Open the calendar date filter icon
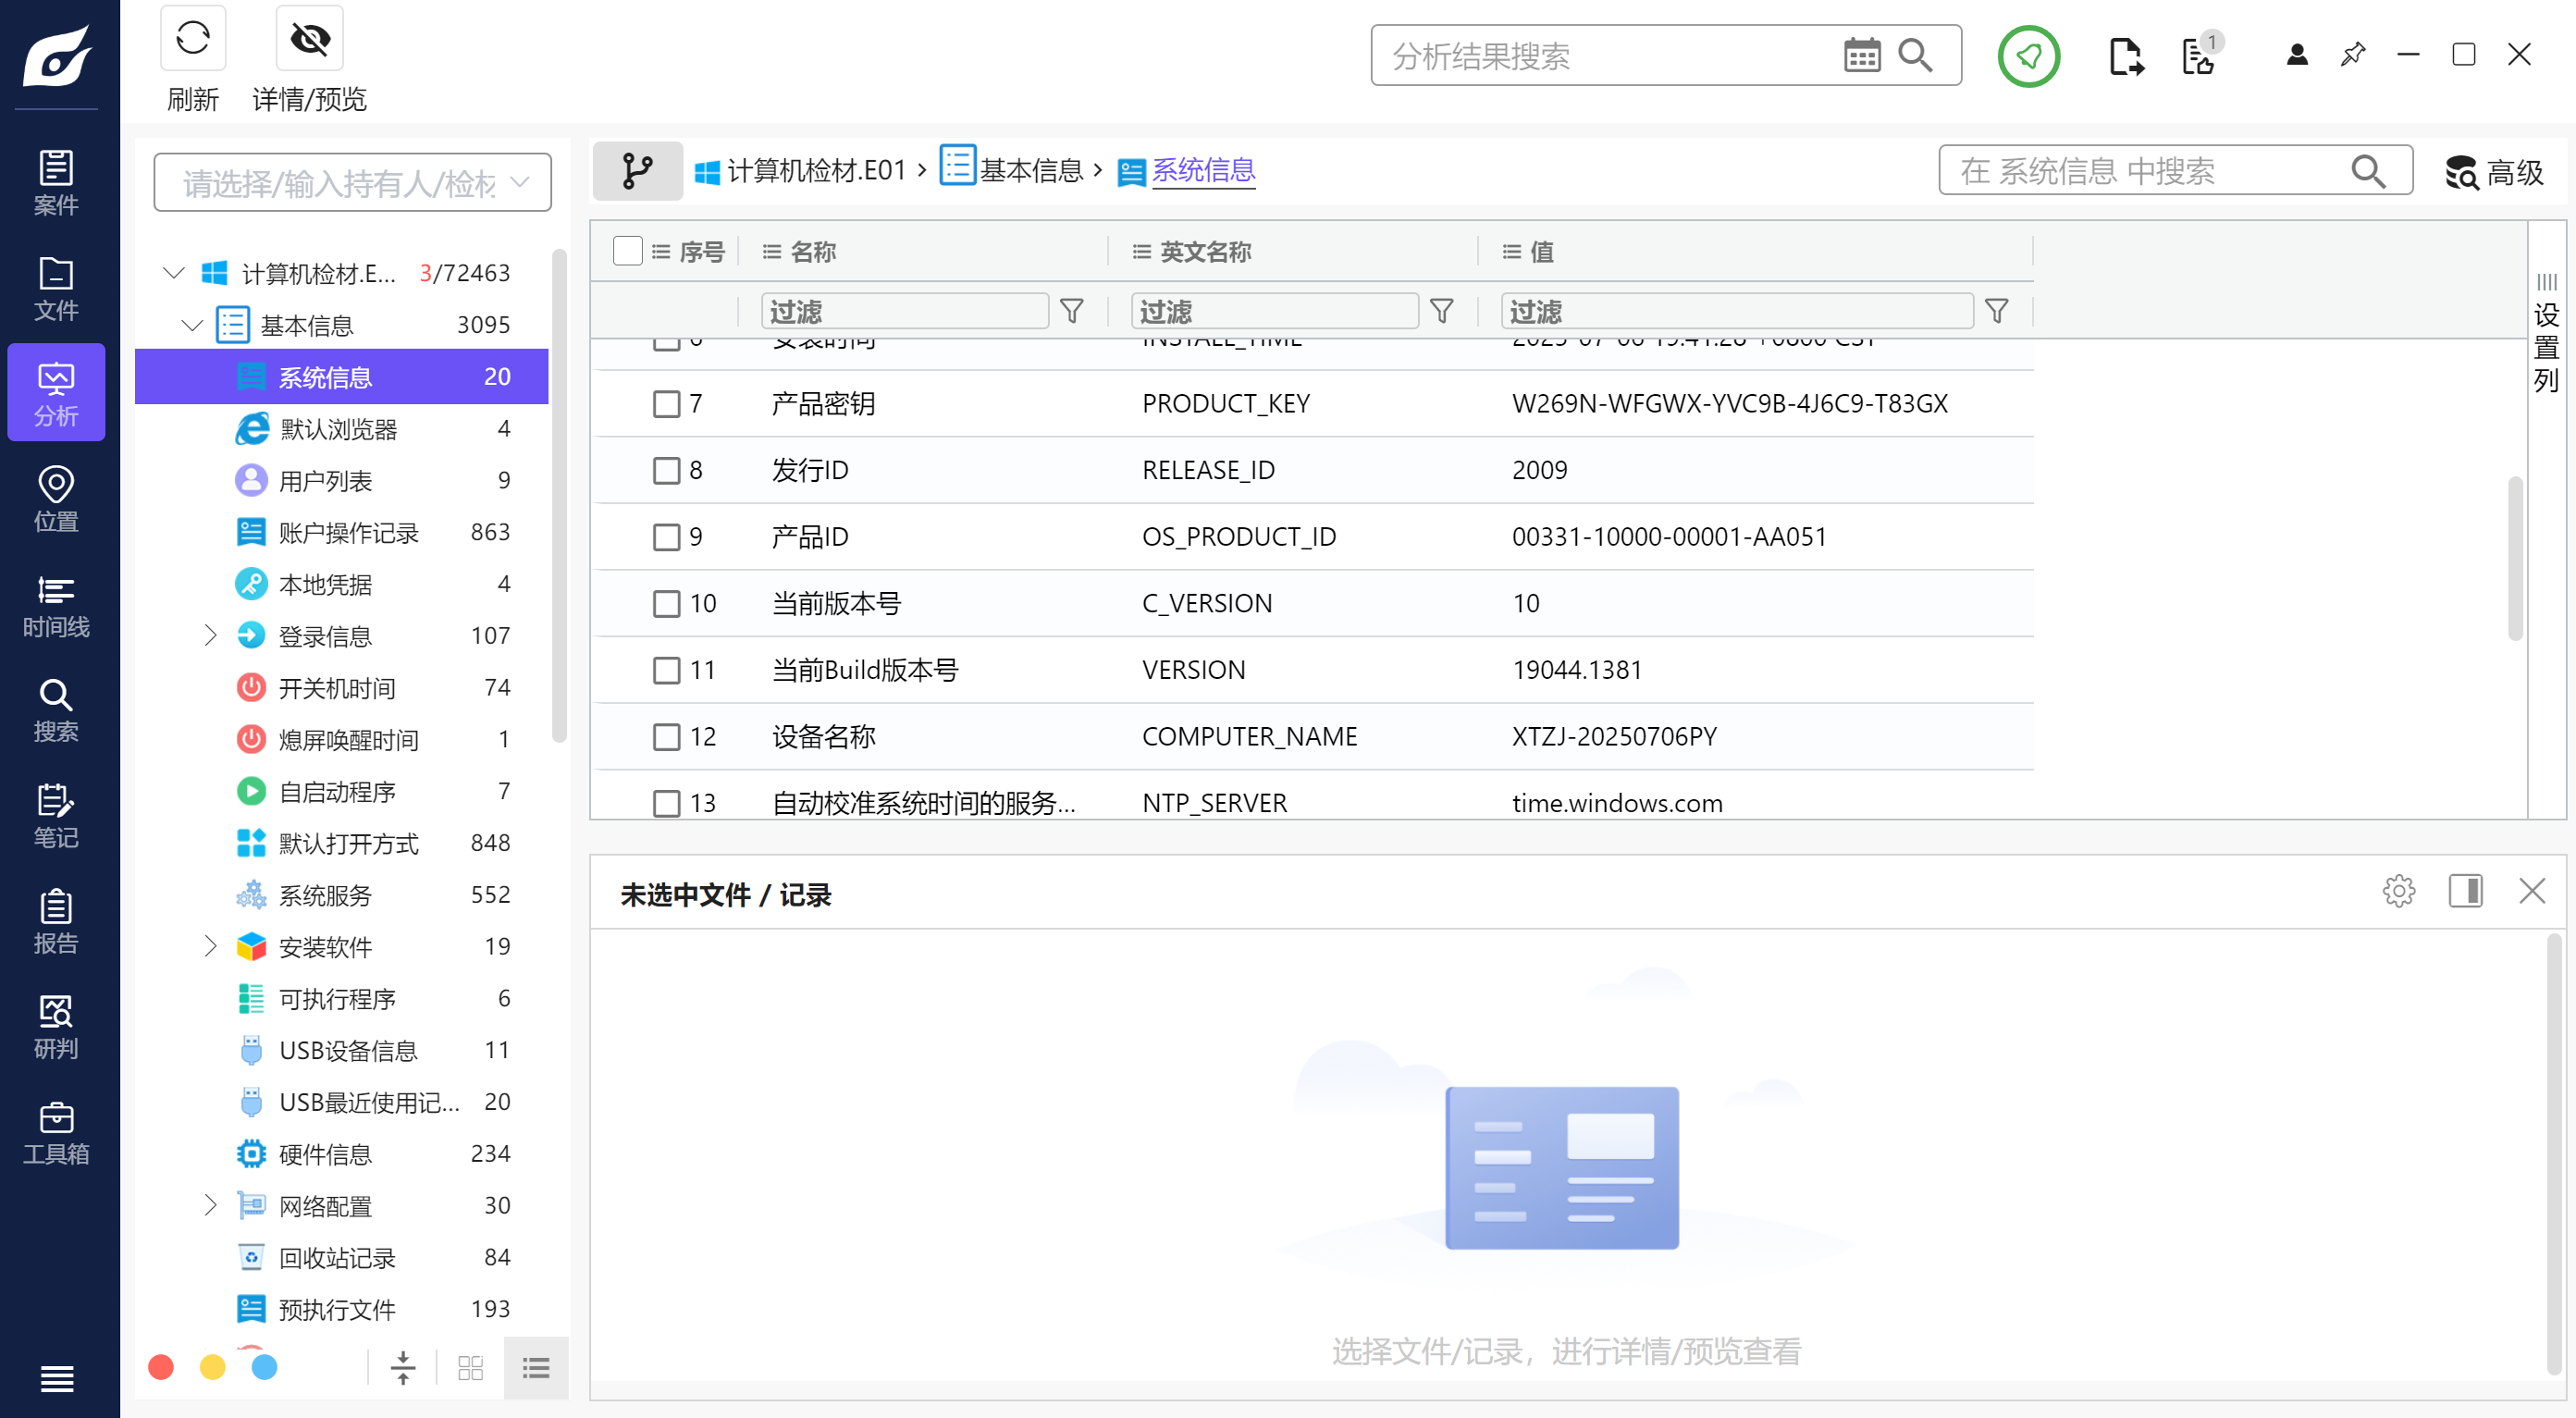This screenshot has height=1418, width=2576. coord(1860,56)
